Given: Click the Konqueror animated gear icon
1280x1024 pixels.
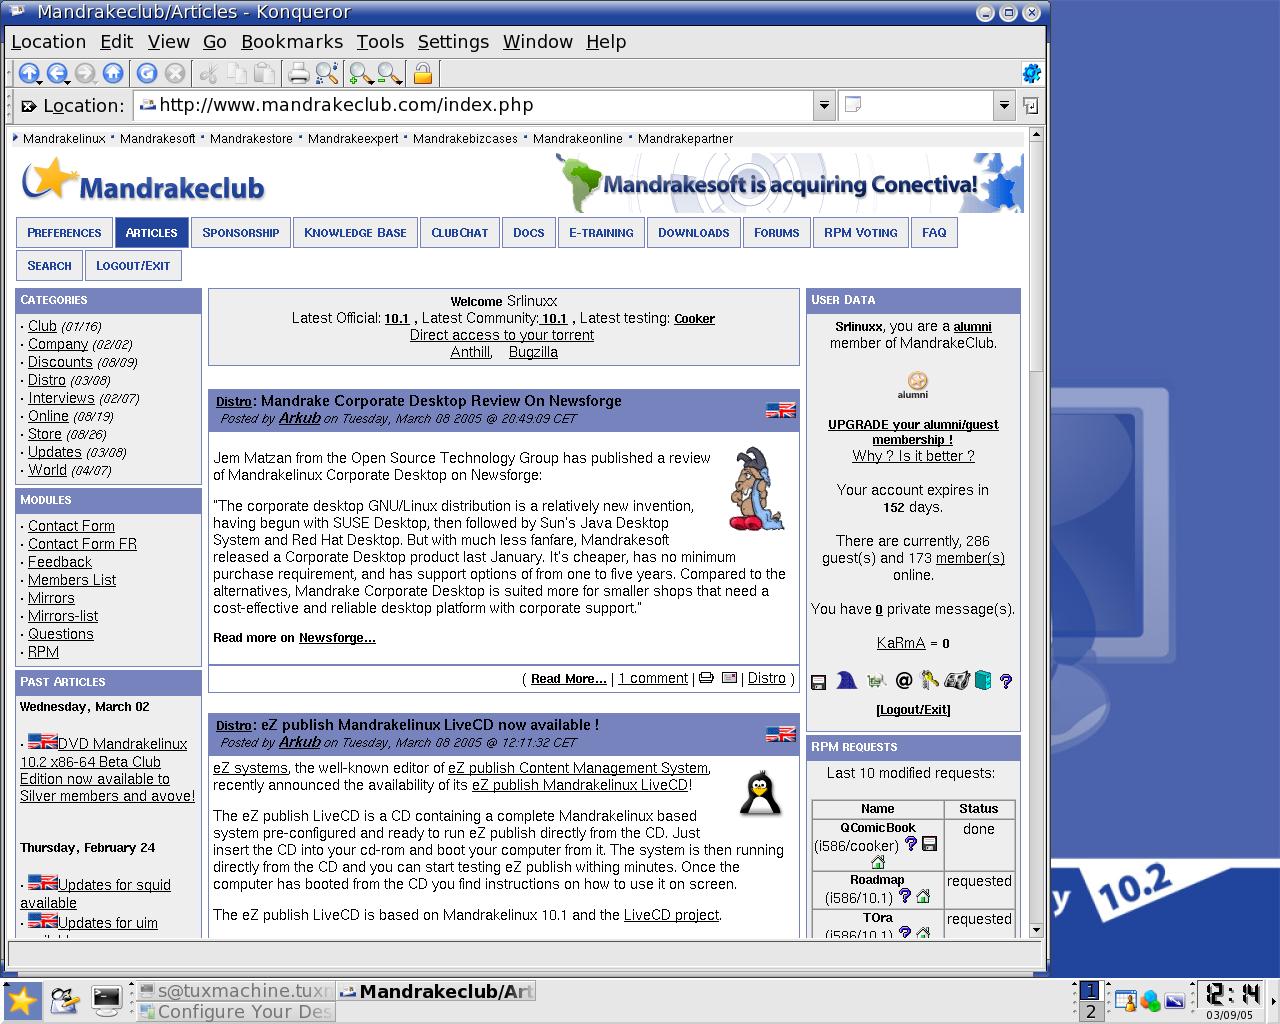Looking at the screenshot, I should coord(1031,73).
